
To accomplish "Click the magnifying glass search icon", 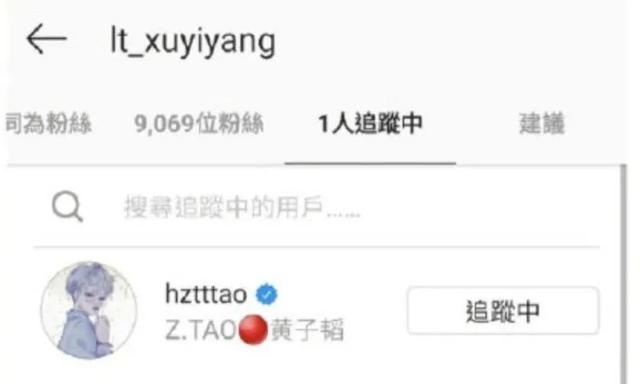I will [x=67, y=206].
